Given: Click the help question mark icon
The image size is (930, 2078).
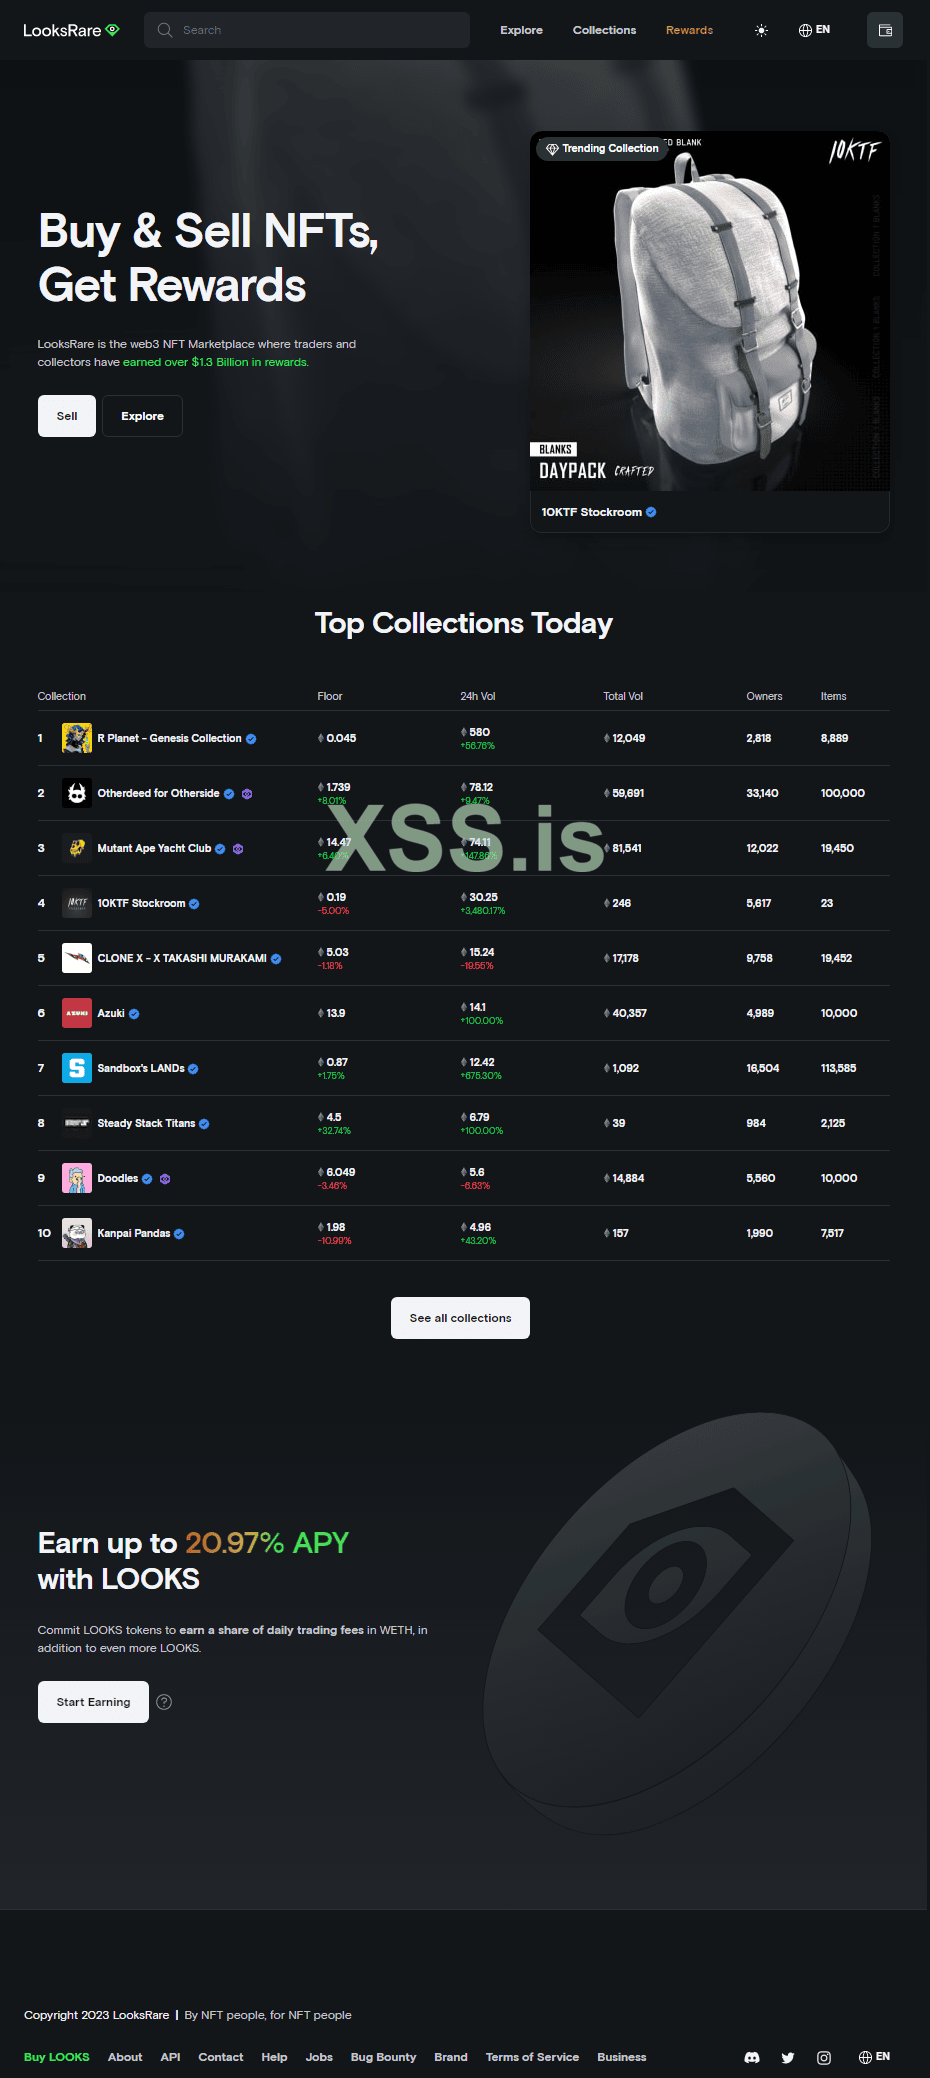Looking at the screenshot, I should coord(165,1702).
